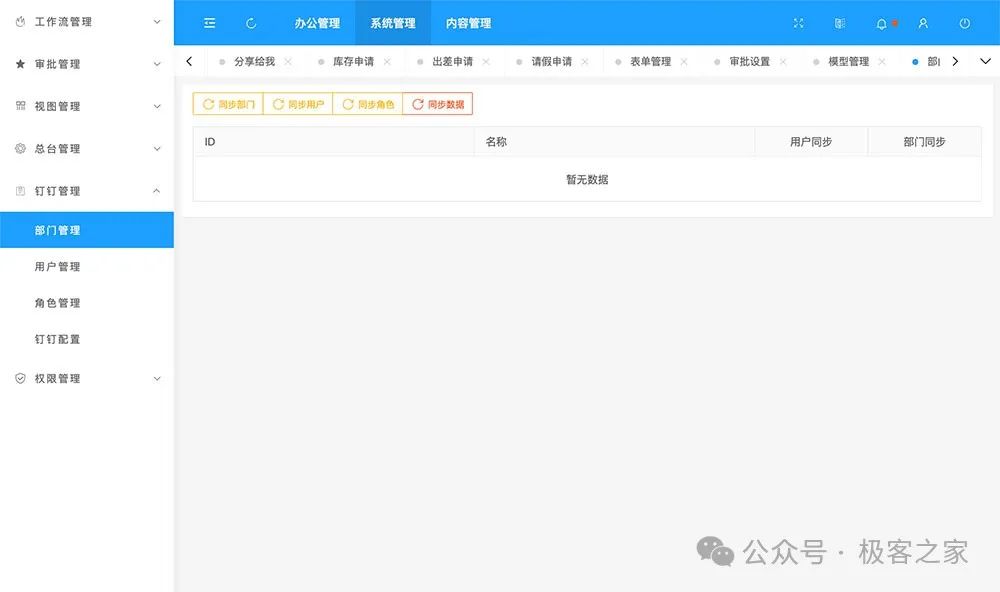The width and height of the screenshot is (1000, 592).
Task: Expand the 权限管理 menu
Action: pyautogui.click(x=157, y=378)
